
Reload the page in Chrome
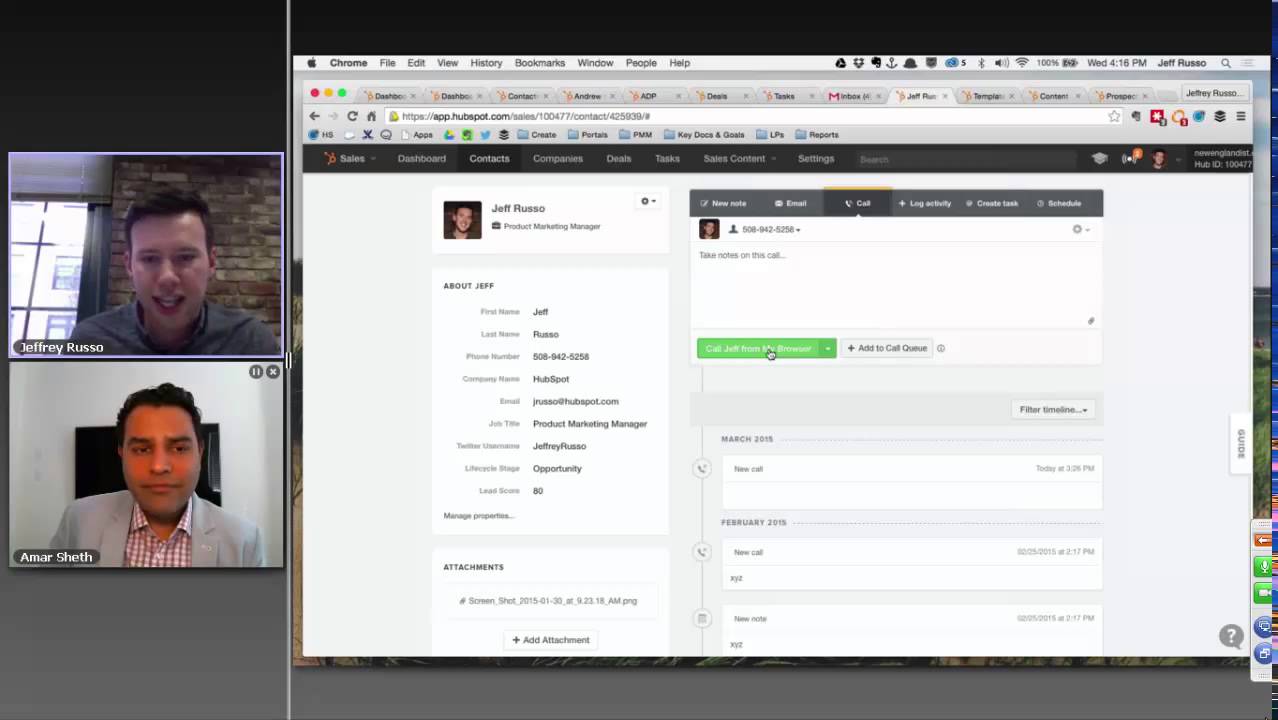[x=352, y=116]
